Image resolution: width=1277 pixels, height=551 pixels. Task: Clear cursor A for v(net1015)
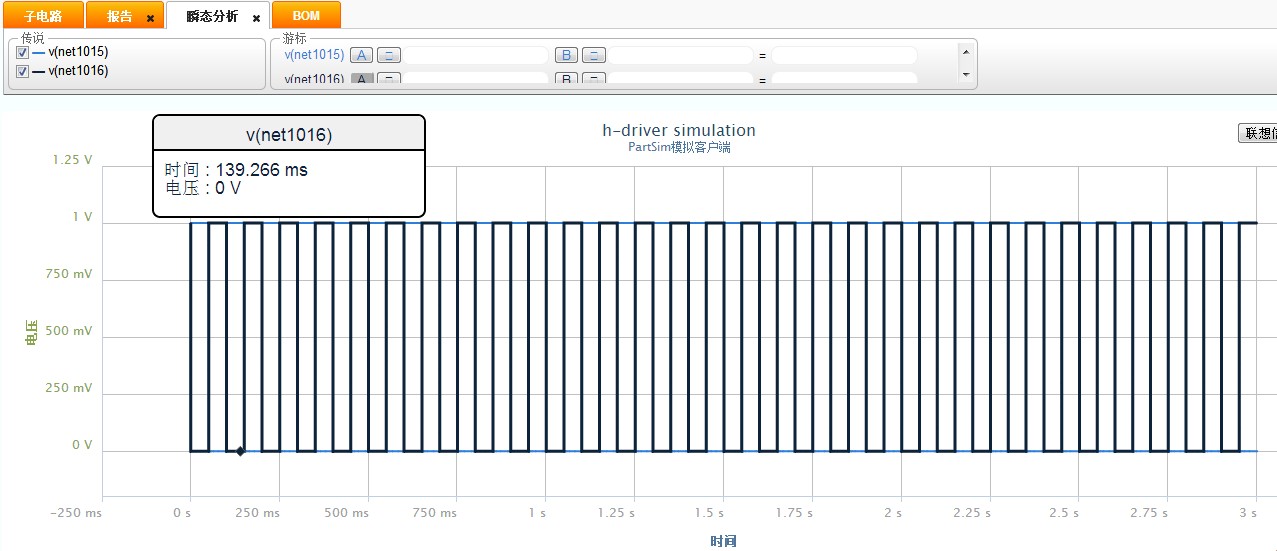pyautogui.click(x=390, y=55)
